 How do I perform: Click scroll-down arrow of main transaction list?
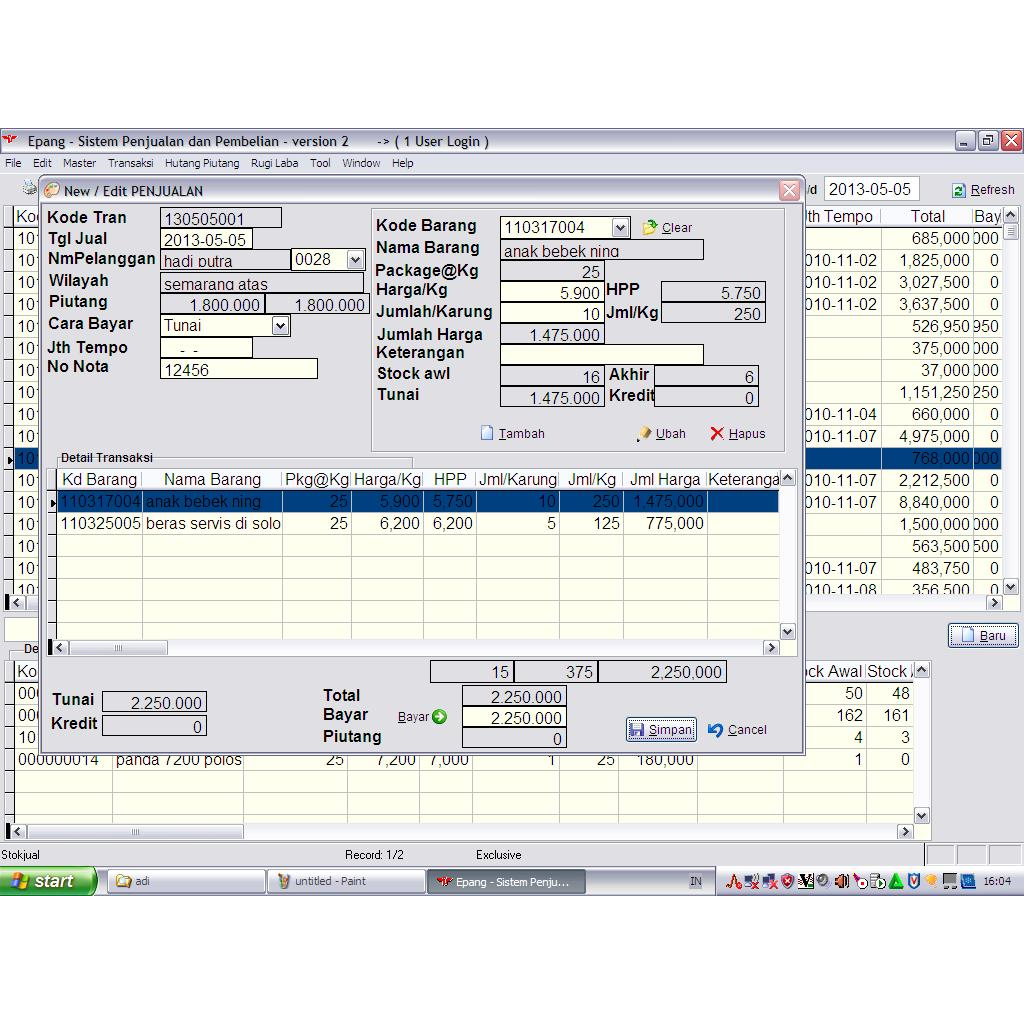pyautogui.click(x=1010, y=587)
